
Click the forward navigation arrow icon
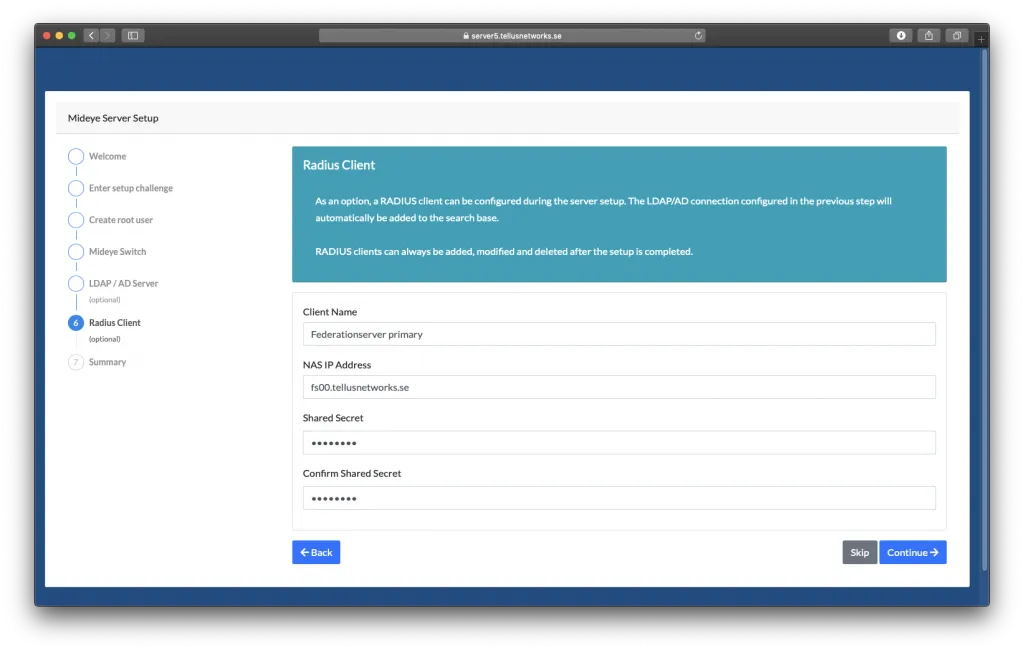[106, 35]
